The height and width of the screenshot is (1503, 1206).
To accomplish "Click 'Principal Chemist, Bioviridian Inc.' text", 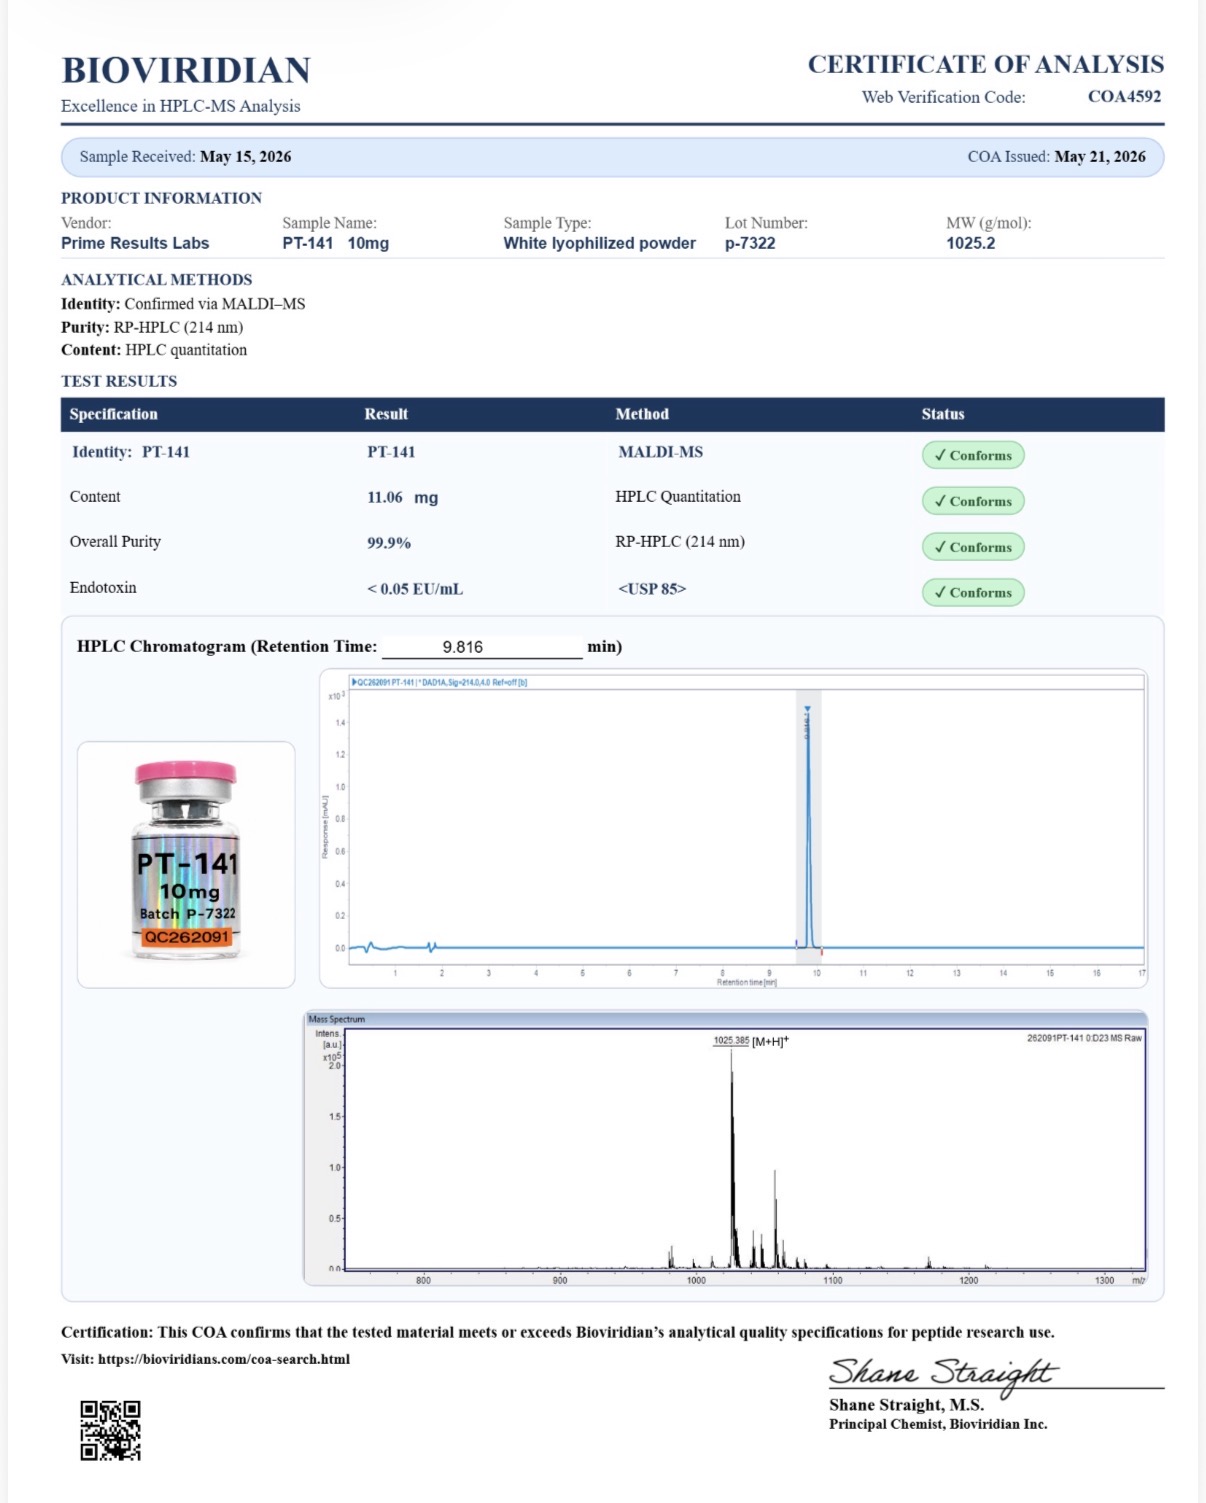I will pos(938,1424).
